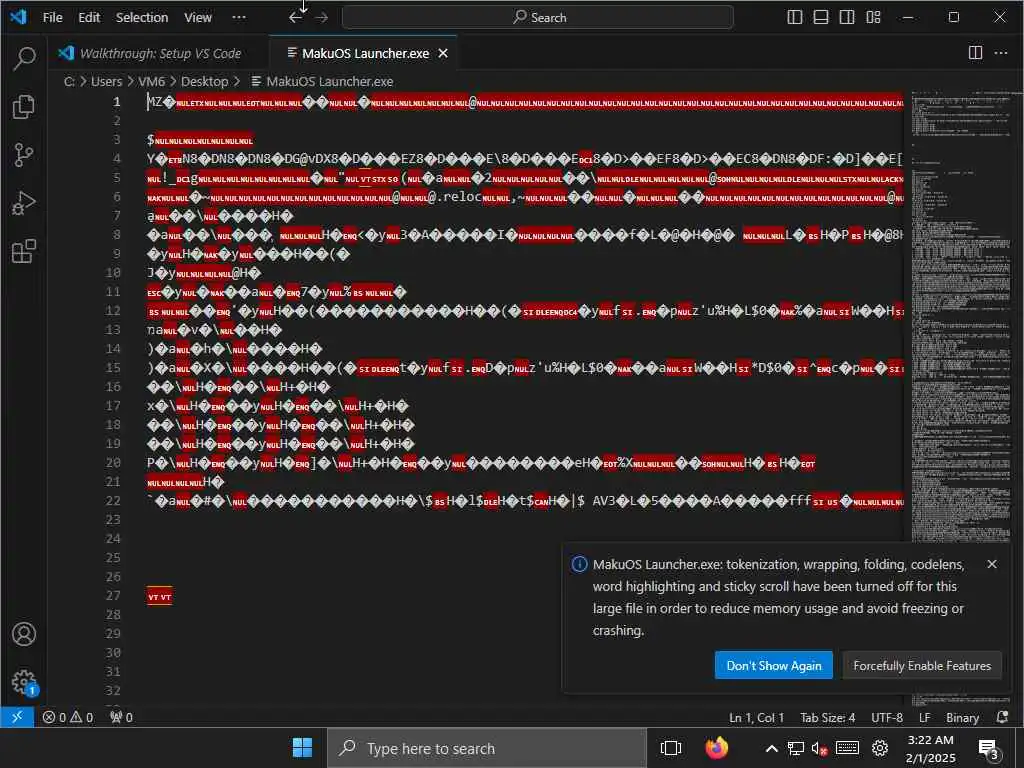The height and width of the screenshot is (768, 1024).
Task: Open the Explorer view in the activity bar
Action: click(24, 106)
